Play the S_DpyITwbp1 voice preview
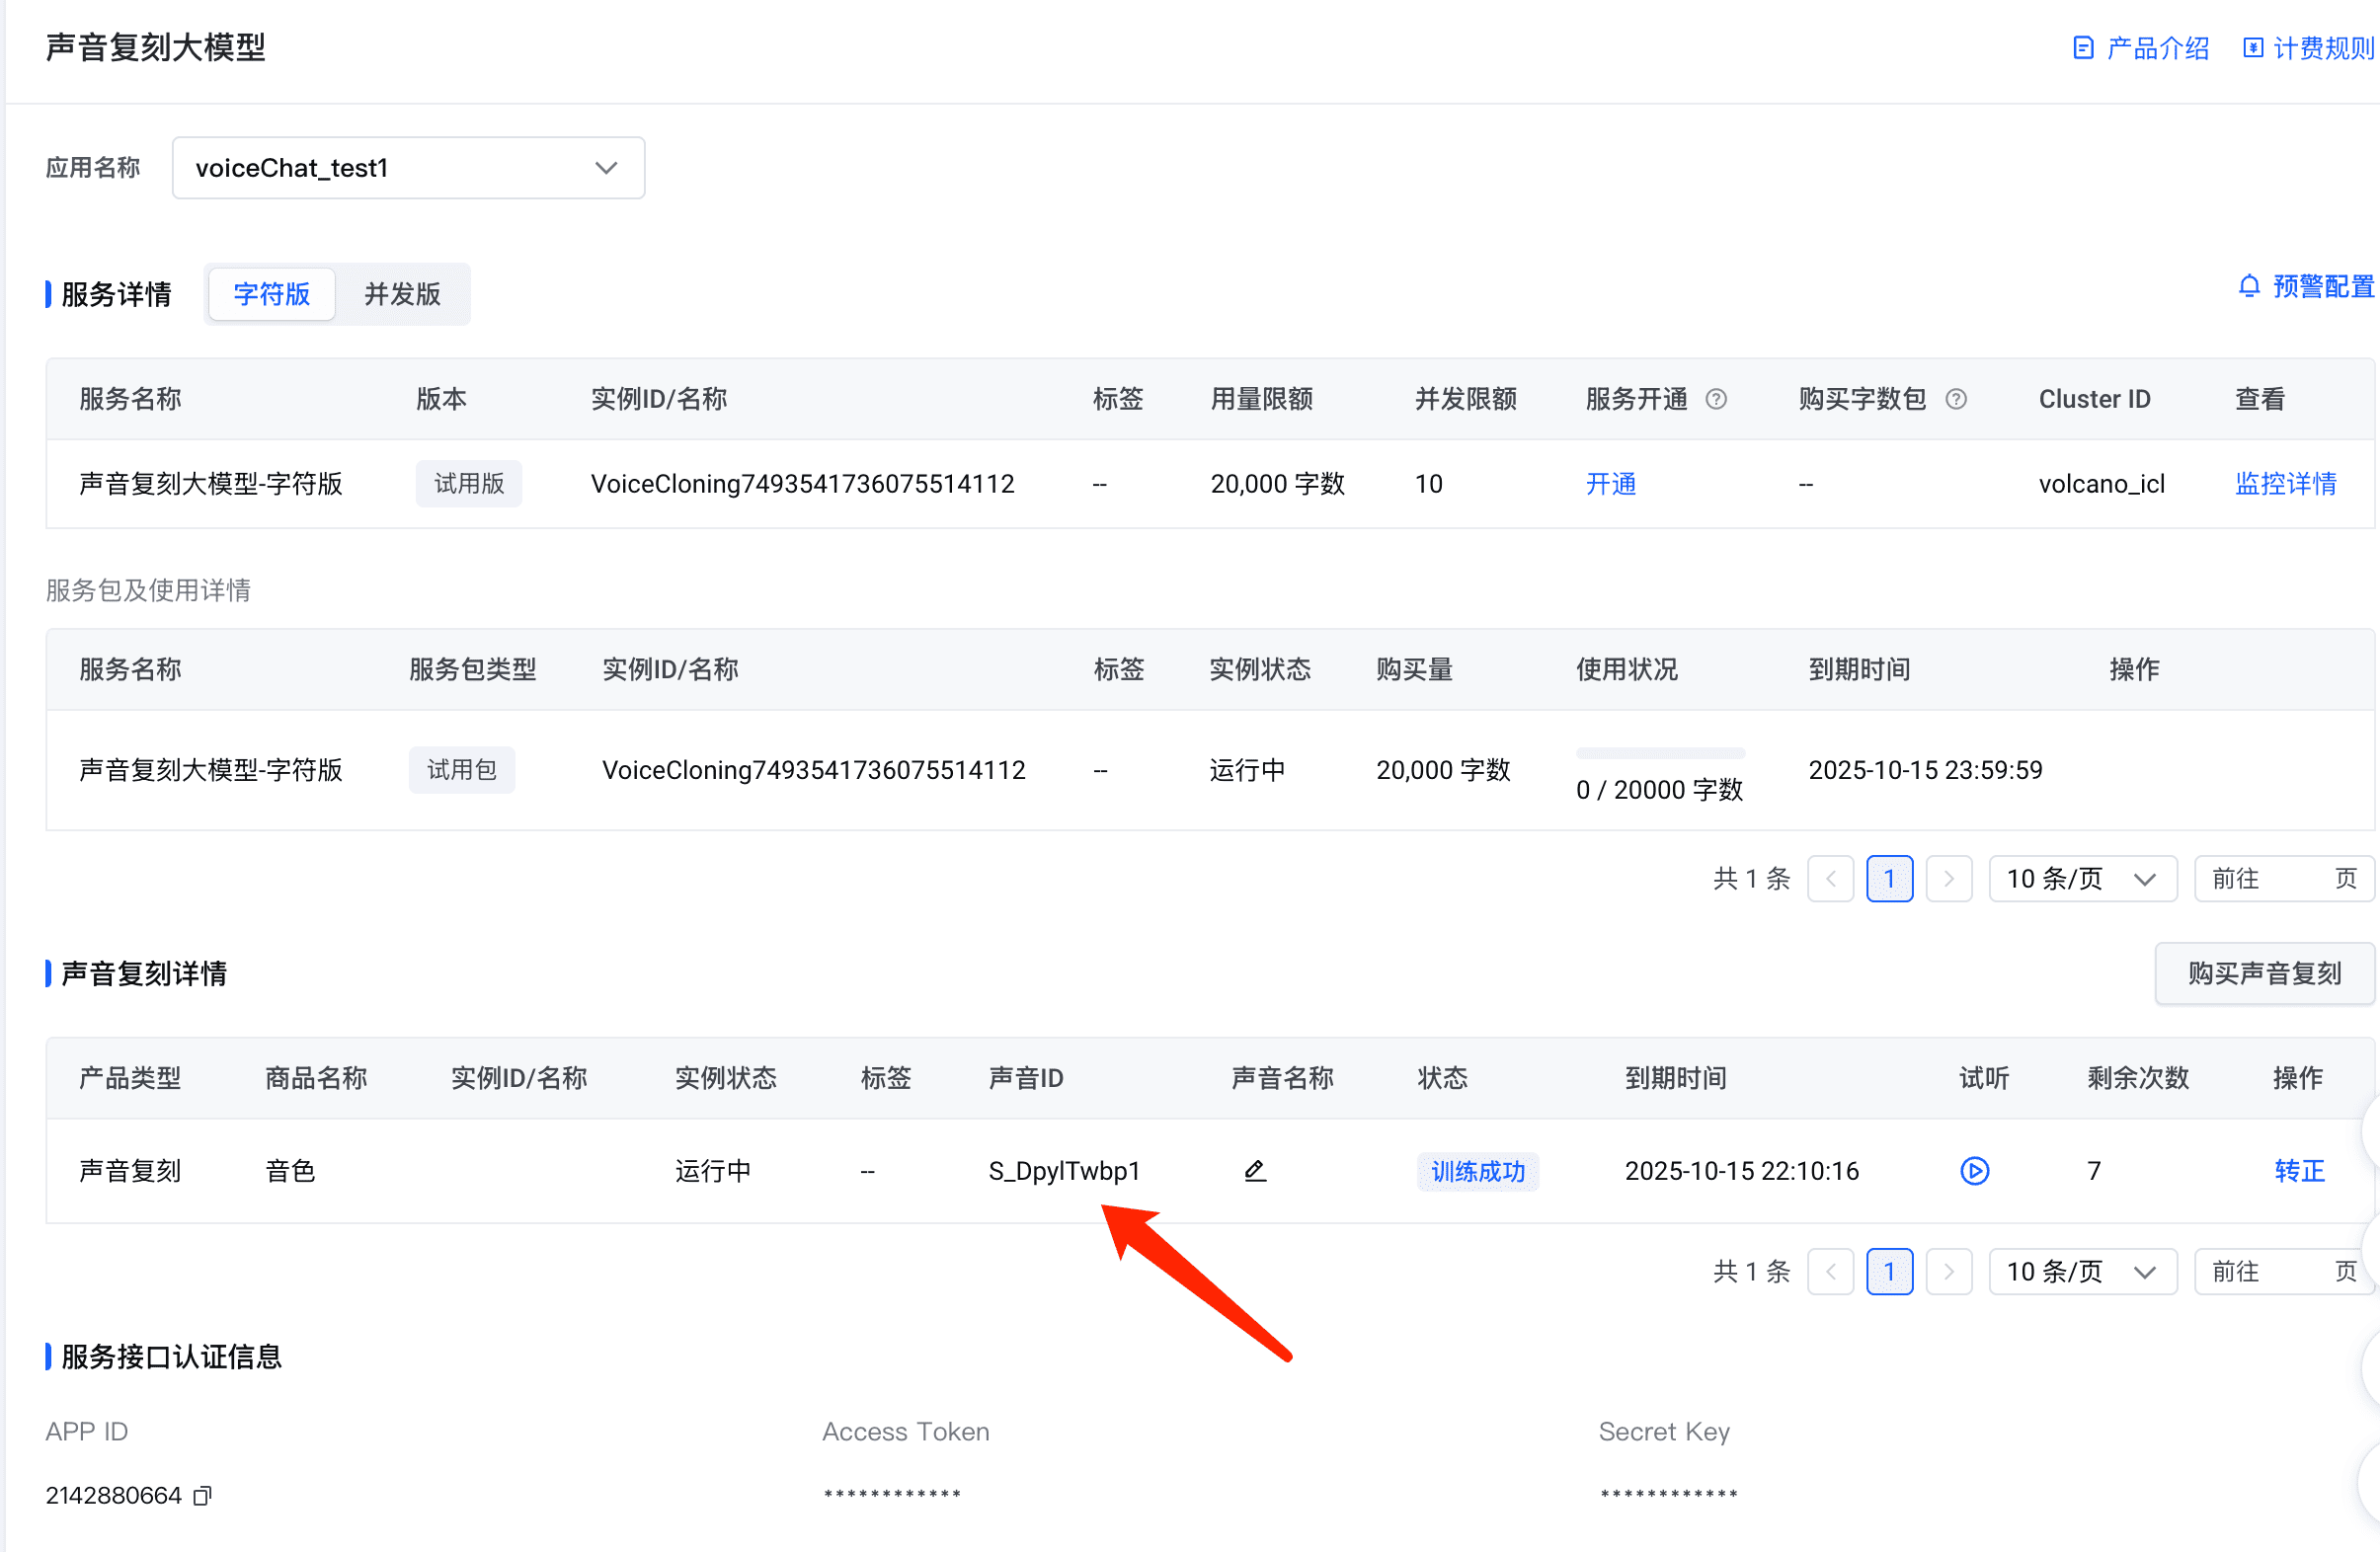 1974,1170
